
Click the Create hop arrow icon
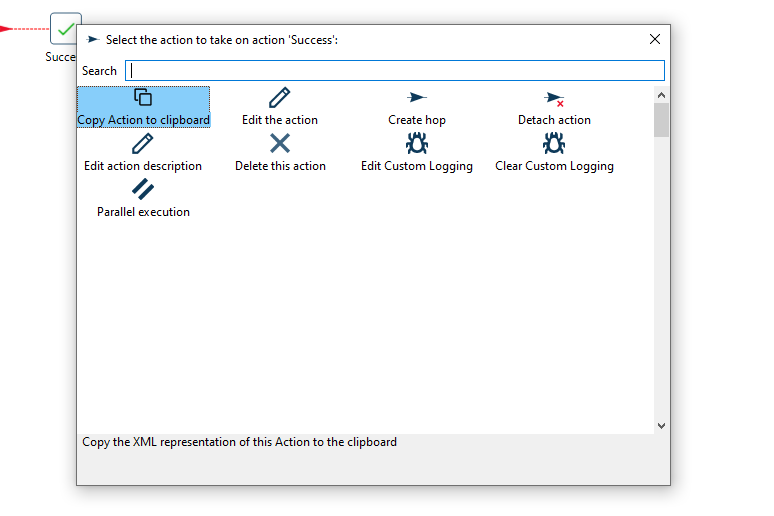click(x=417, y=98)
